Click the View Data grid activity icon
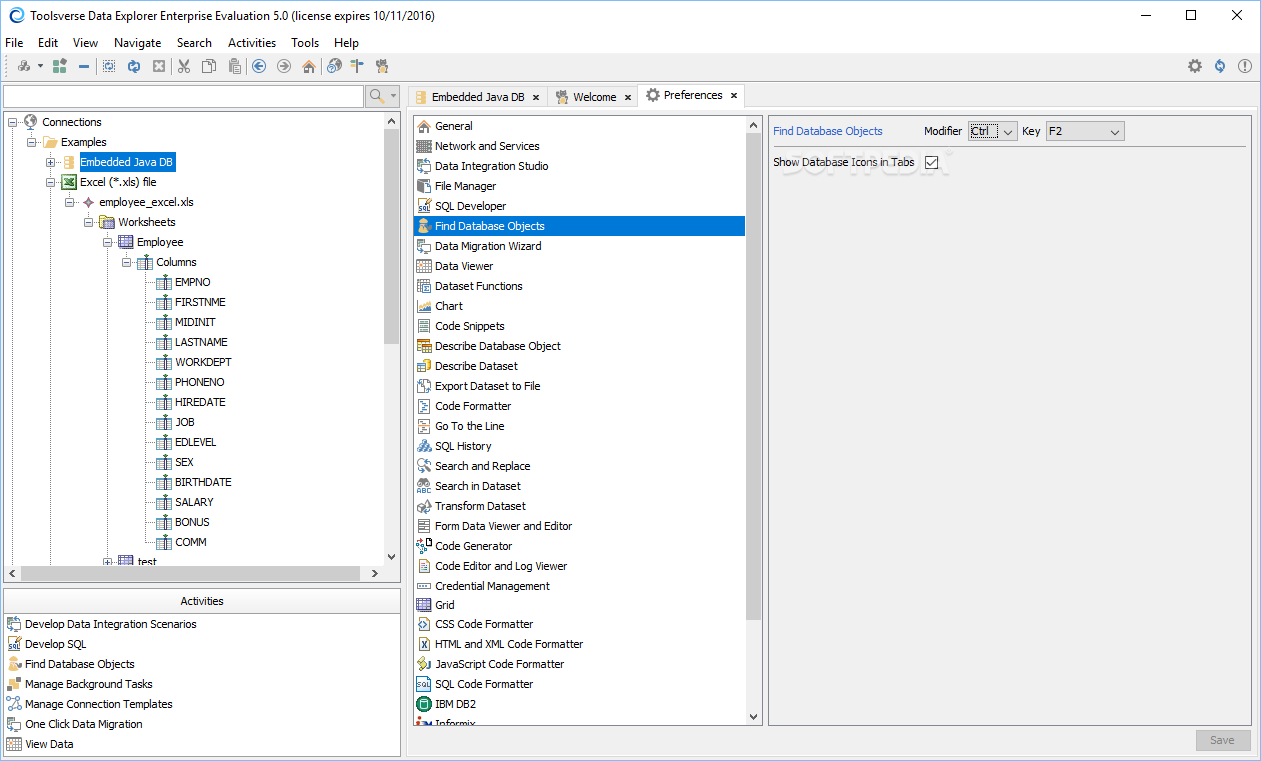The image size is (1261, 761). click(14, 744)
